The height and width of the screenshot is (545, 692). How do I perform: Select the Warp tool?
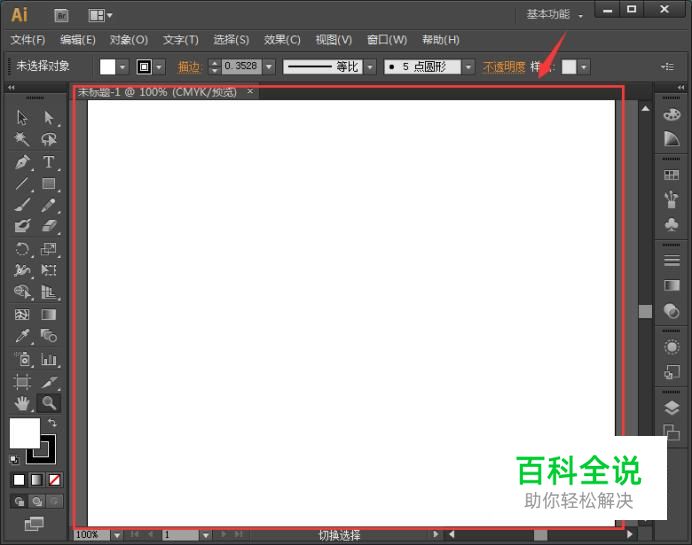tap(22, 270)
